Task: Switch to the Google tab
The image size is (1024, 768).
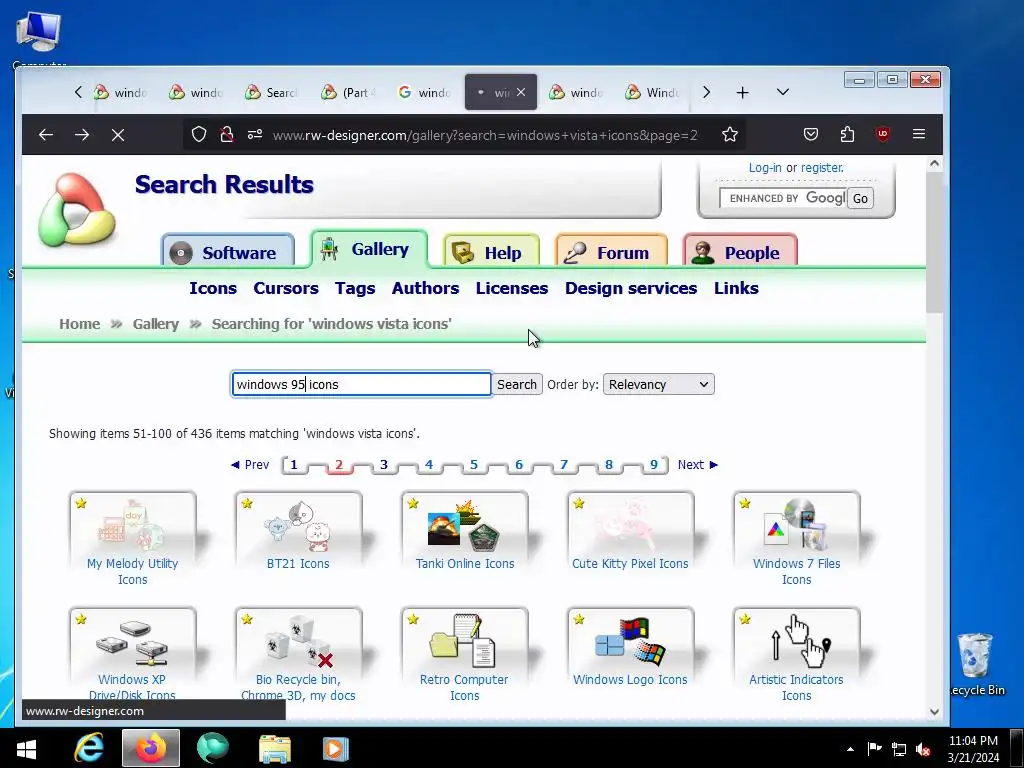Action: point(425,93)
